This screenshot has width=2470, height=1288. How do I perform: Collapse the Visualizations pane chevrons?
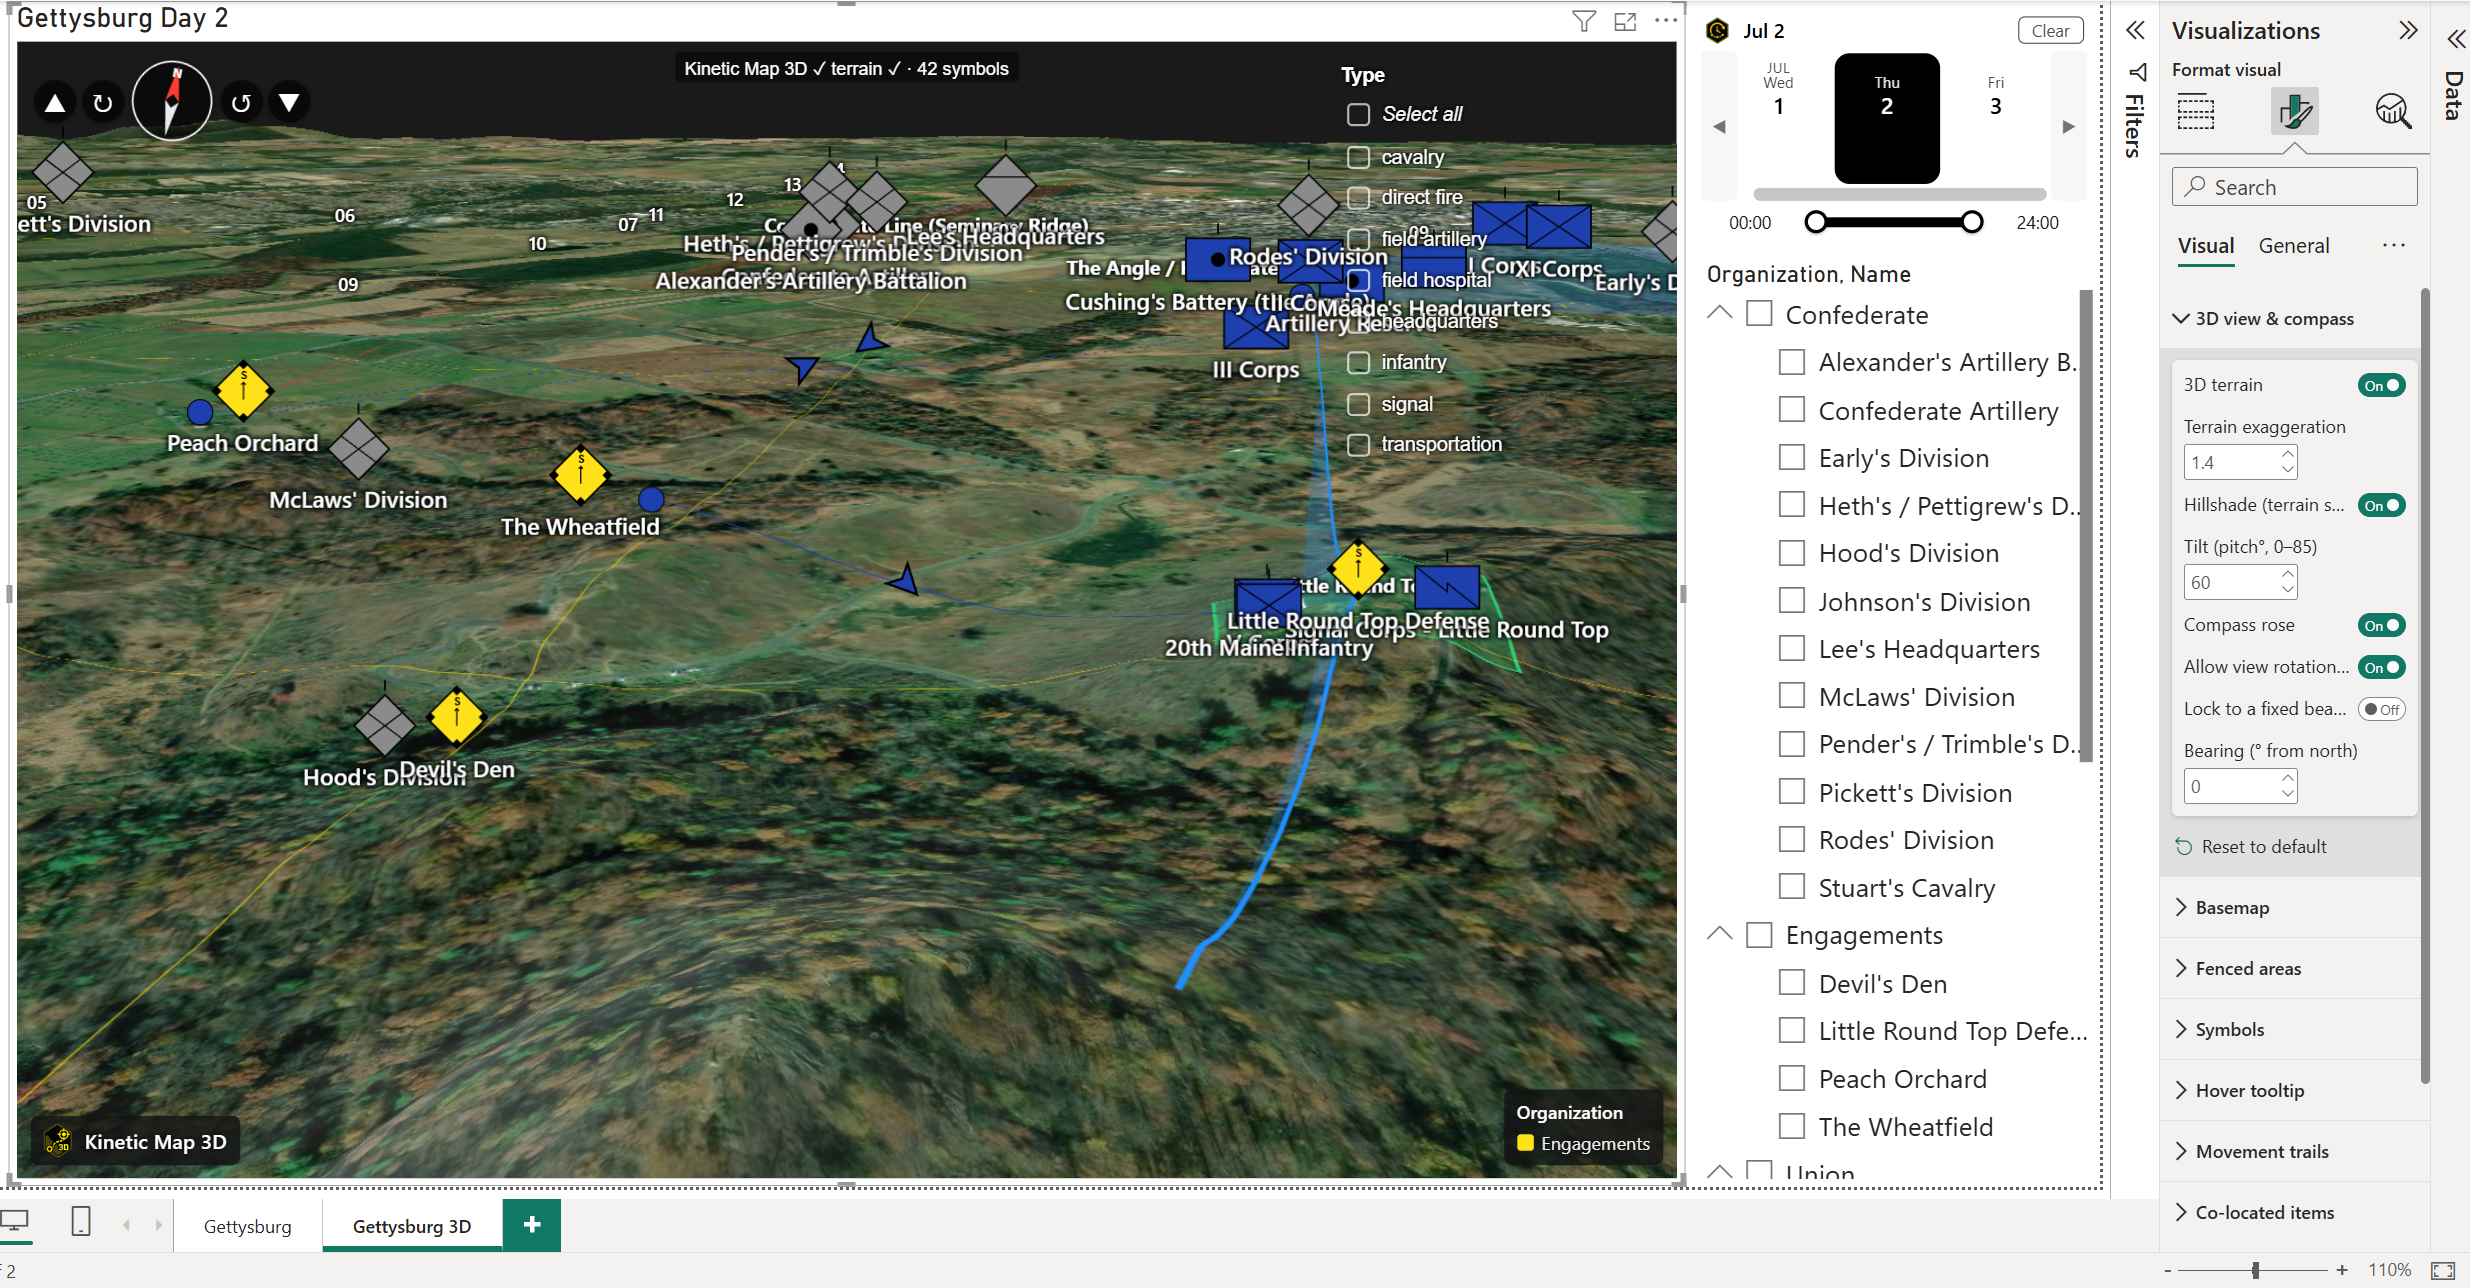click(x=2408, y=31)
